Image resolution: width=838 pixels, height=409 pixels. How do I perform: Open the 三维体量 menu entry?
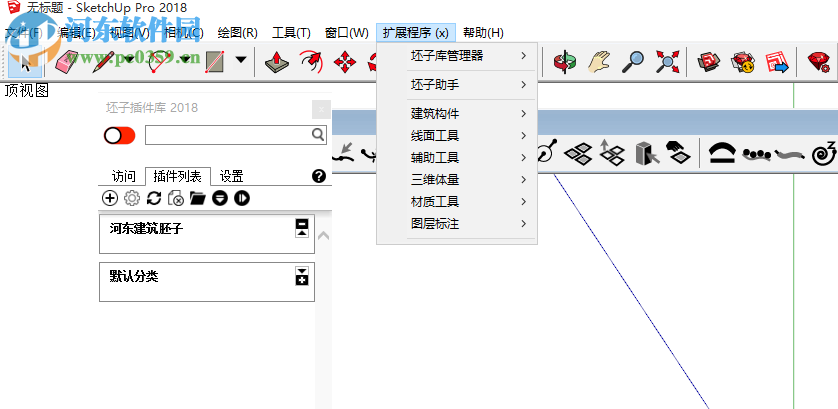457,180
